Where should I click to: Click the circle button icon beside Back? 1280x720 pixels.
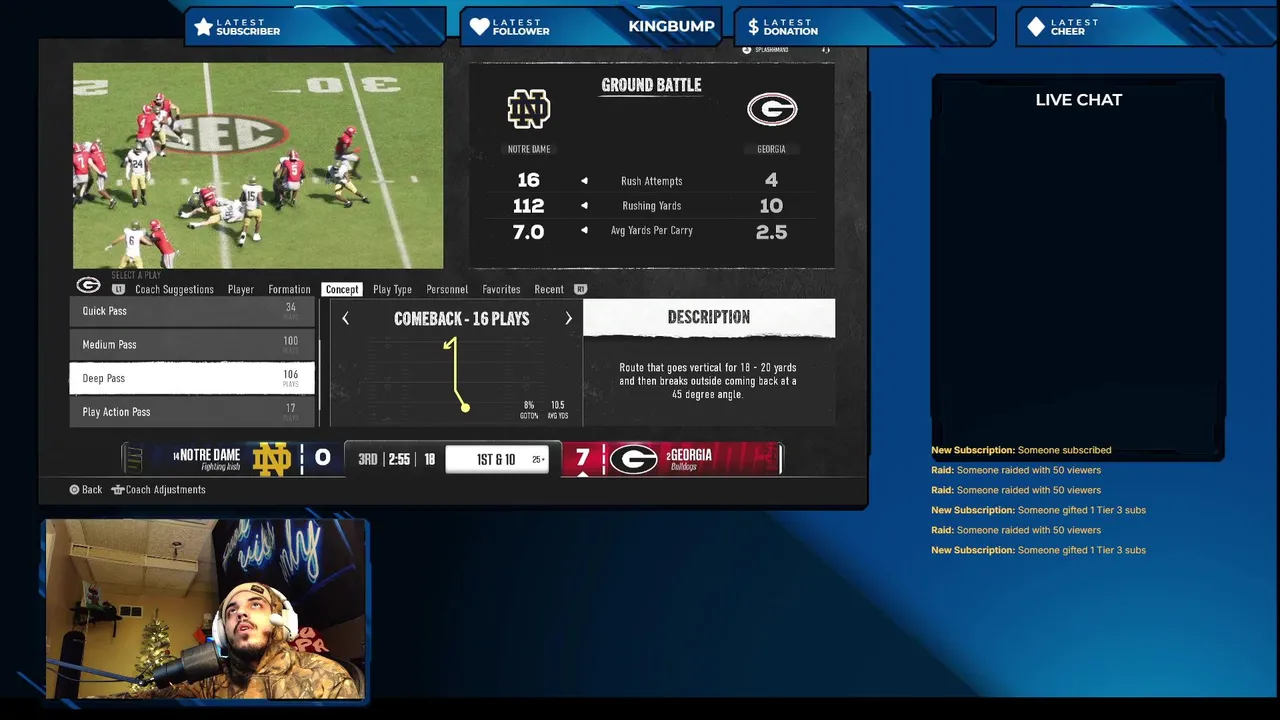tap(74, 490)
